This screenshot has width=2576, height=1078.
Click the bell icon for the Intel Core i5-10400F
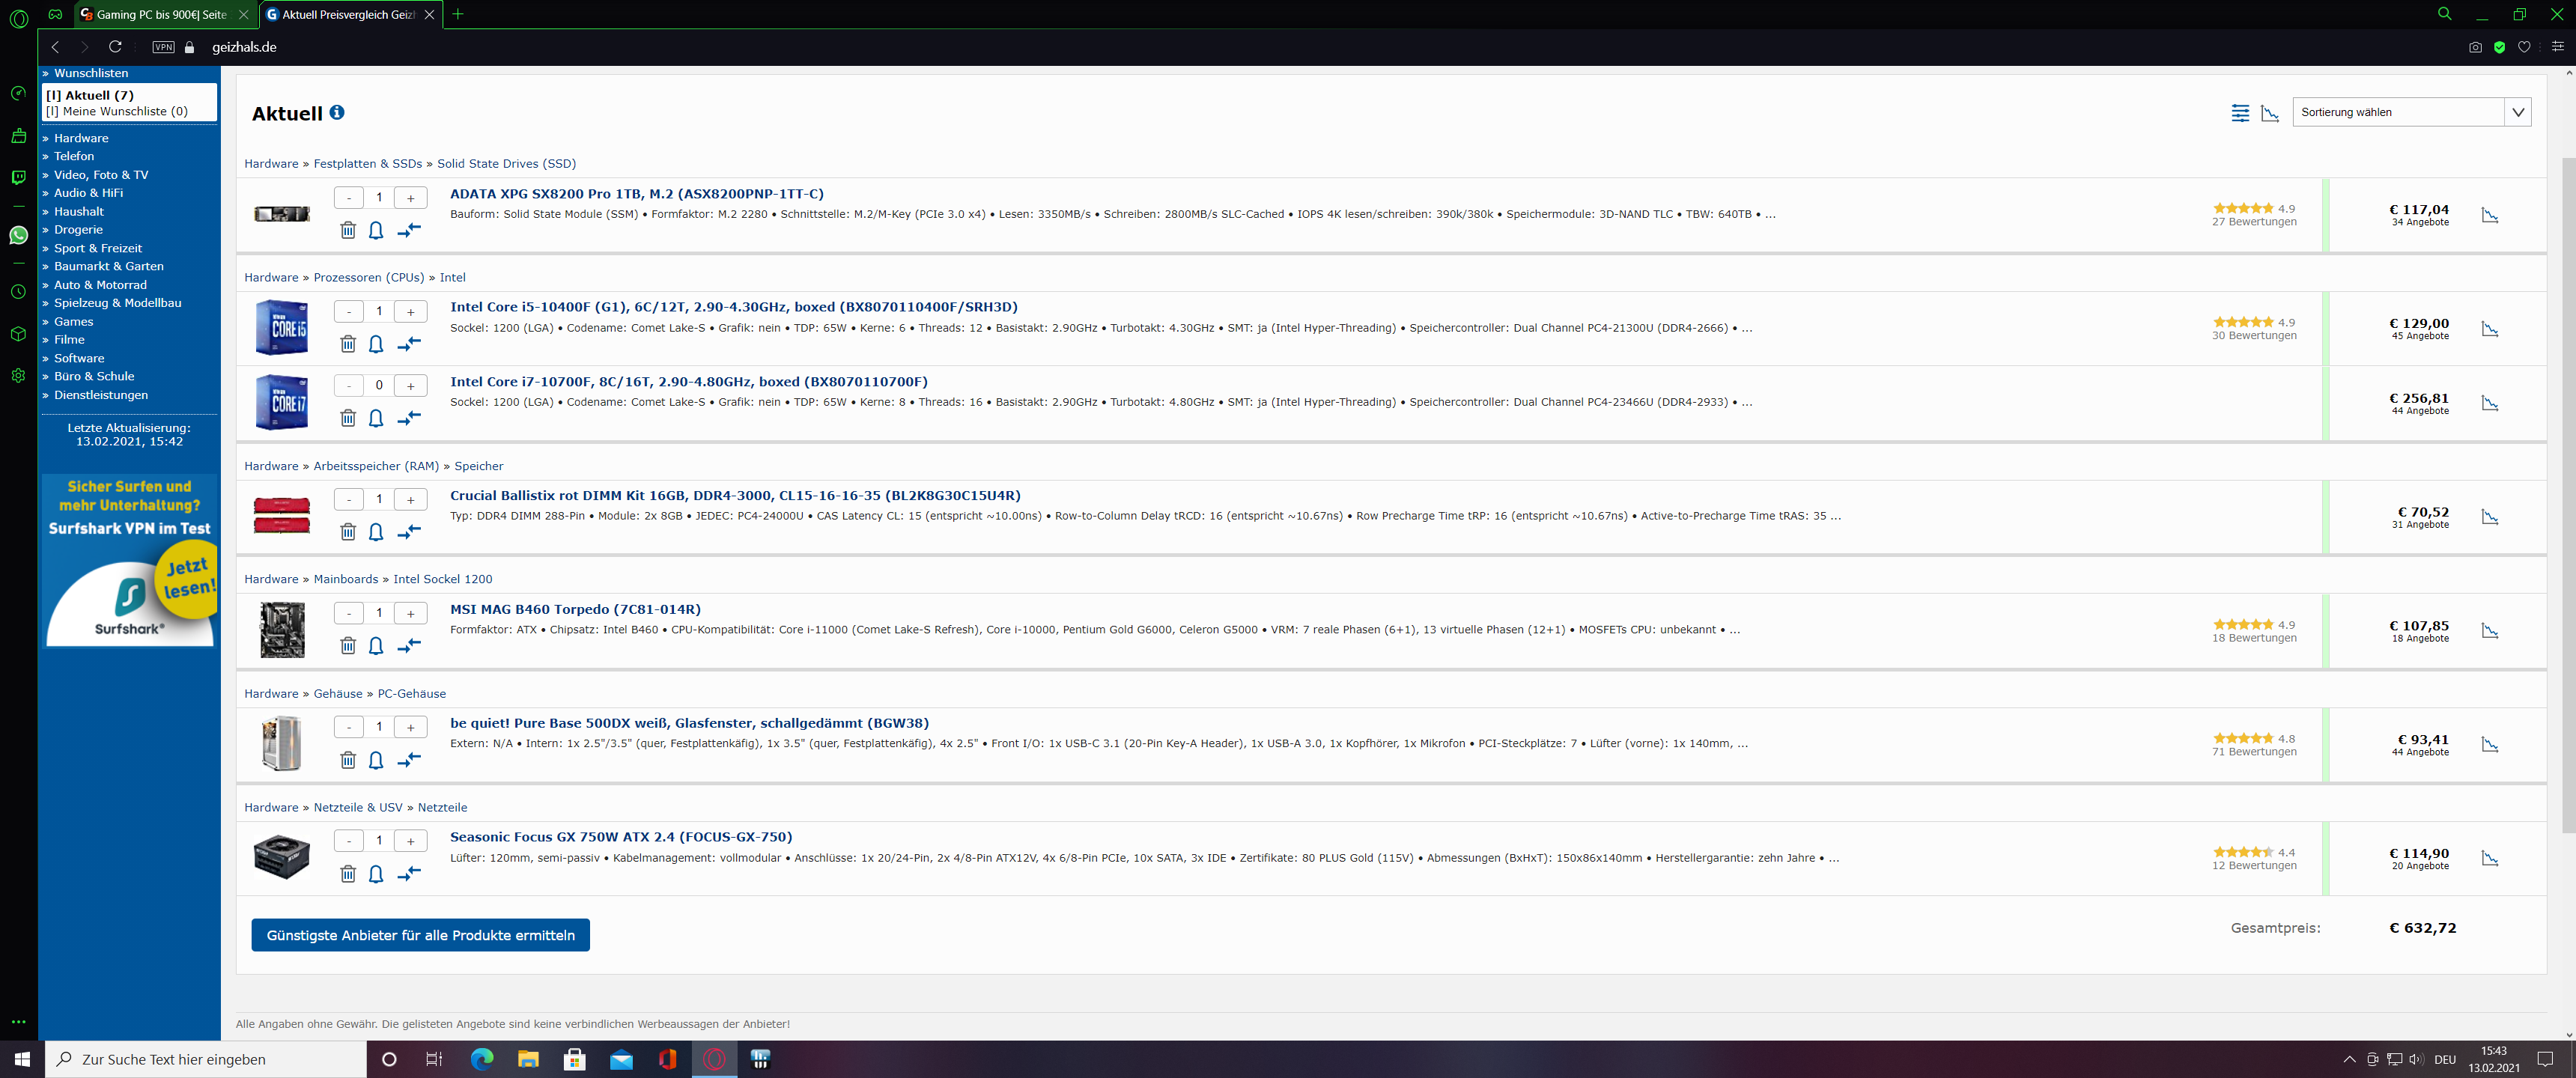pos(376,344)
